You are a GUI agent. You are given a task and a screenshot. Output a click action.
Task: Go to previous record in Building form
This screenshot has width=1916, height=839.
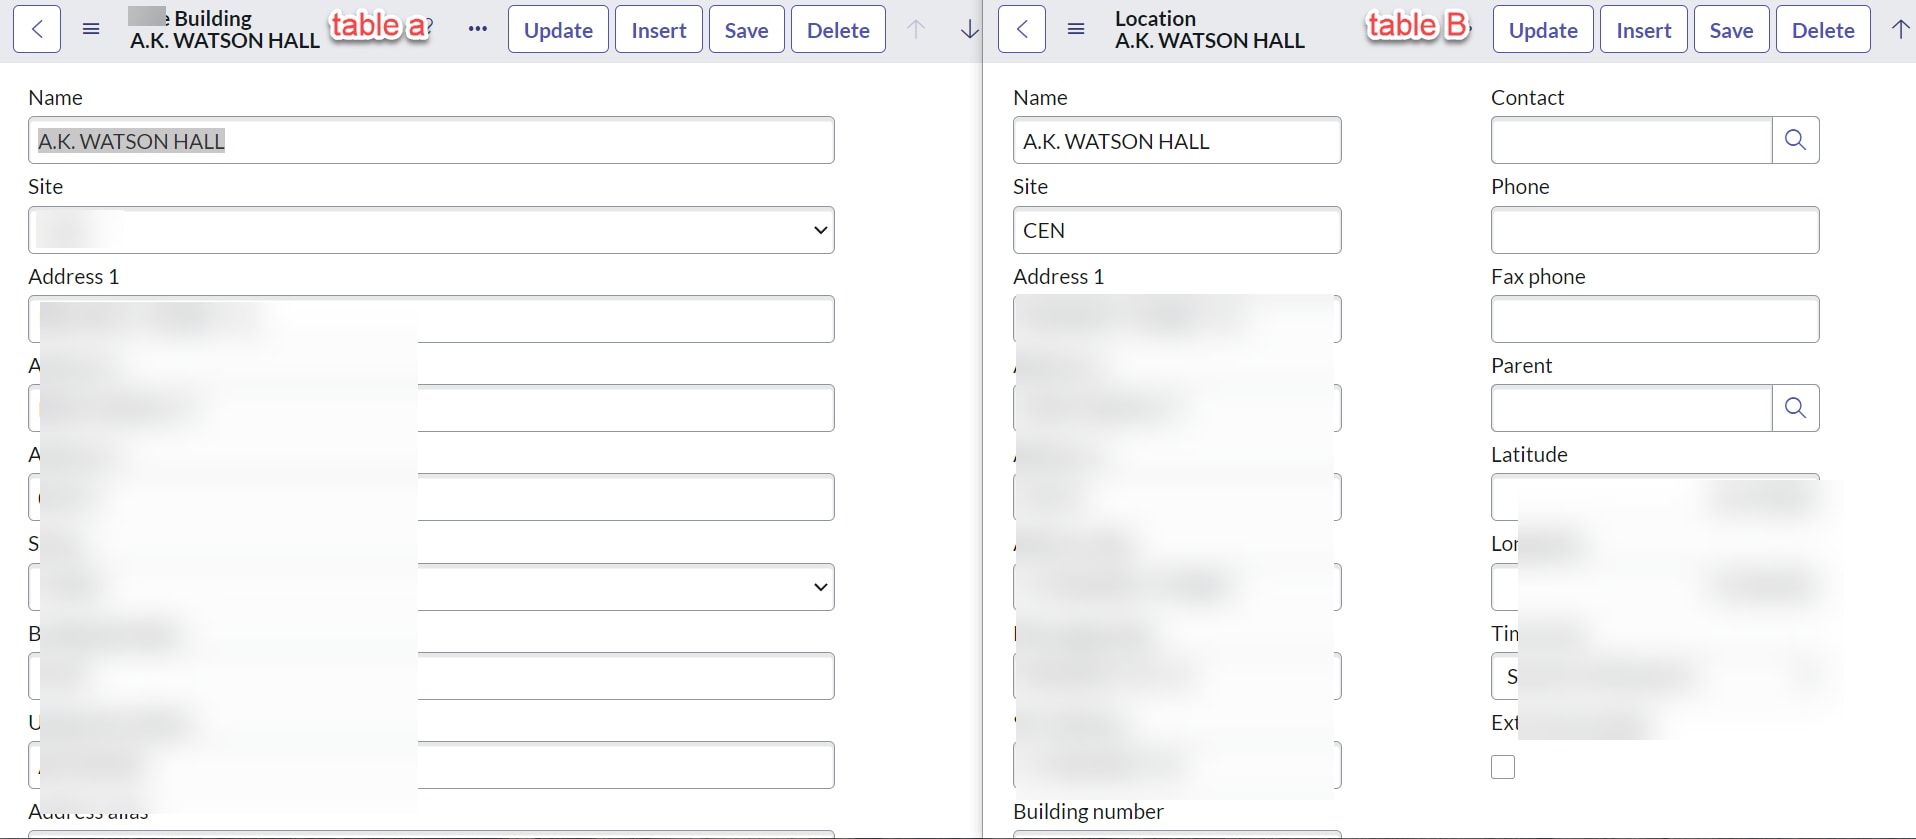click(916, 30)
